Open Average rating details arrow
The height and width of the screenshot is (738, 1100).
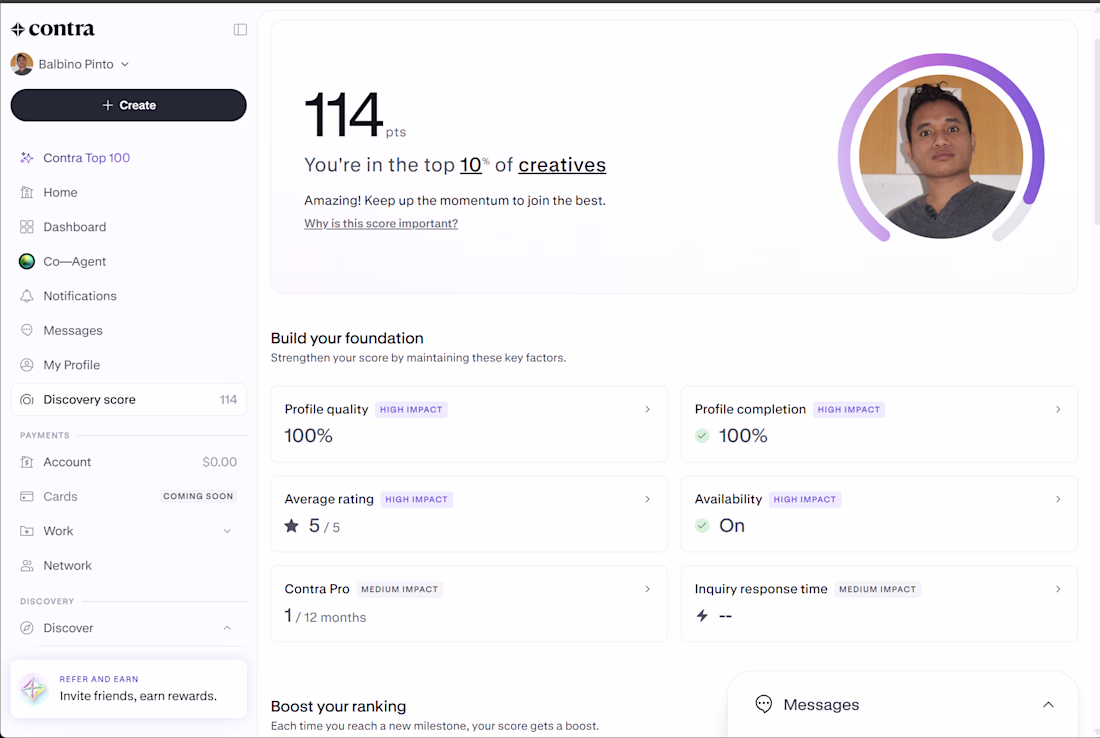(648, 499)
